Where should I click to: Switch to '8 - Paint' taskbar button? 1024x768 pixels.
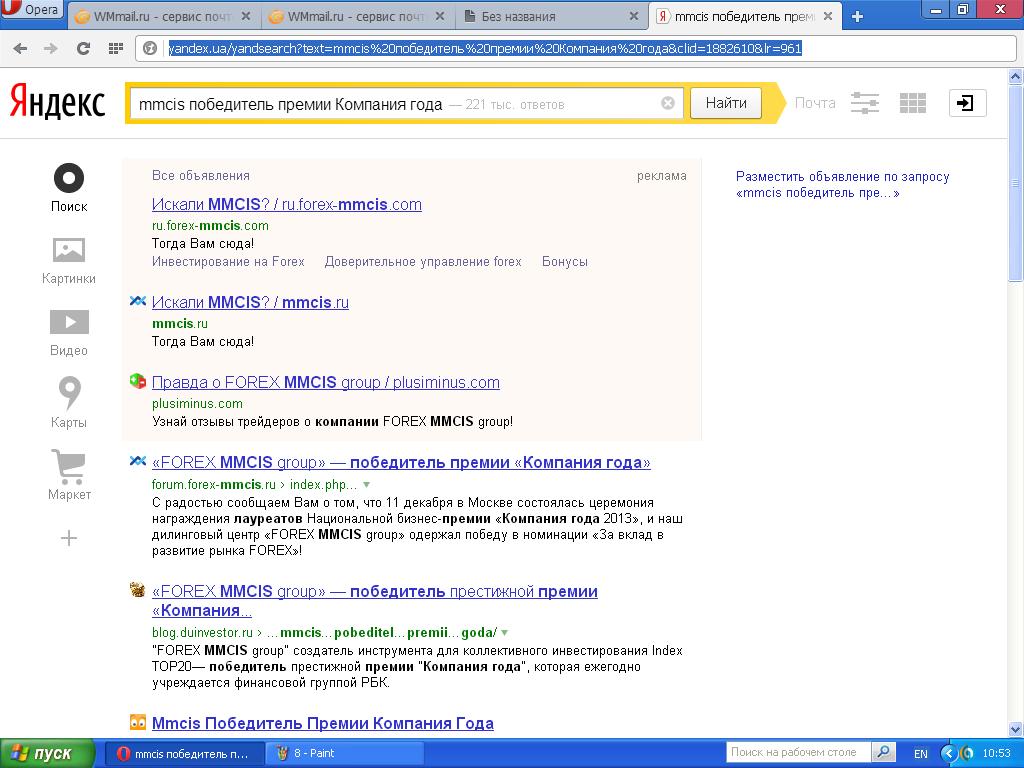click(x=345, y=754)
